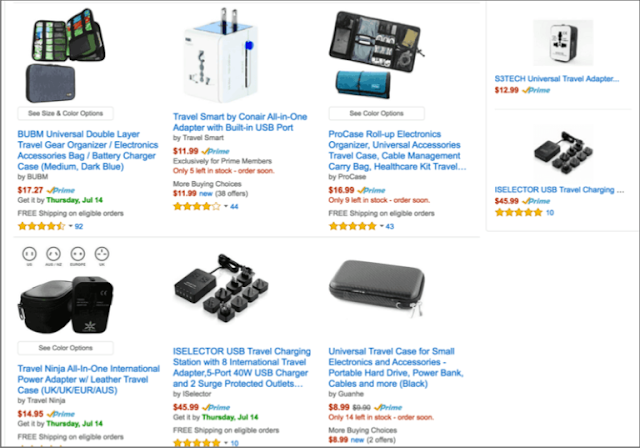Click the US plug type icon
Viewport: 640px width, 448px height.
29,254
